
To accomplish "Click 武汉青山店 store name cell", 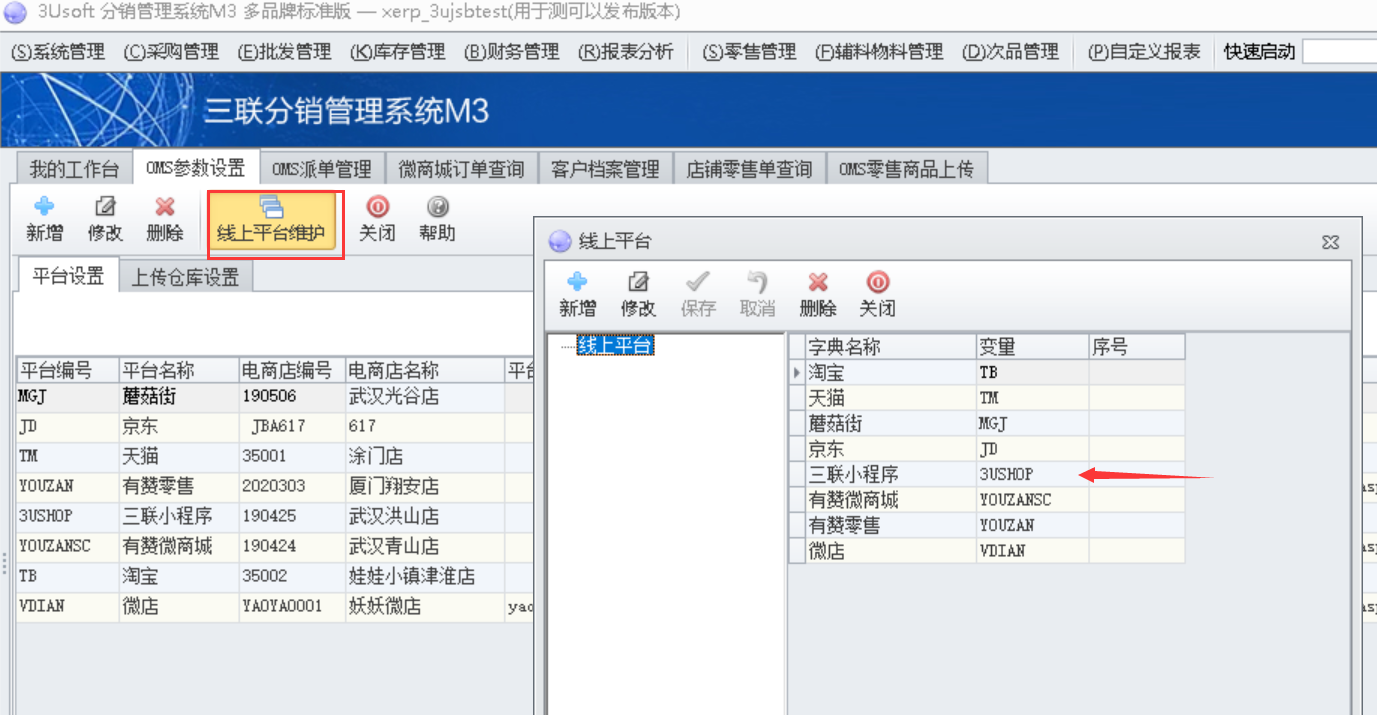I will (425, 547).
